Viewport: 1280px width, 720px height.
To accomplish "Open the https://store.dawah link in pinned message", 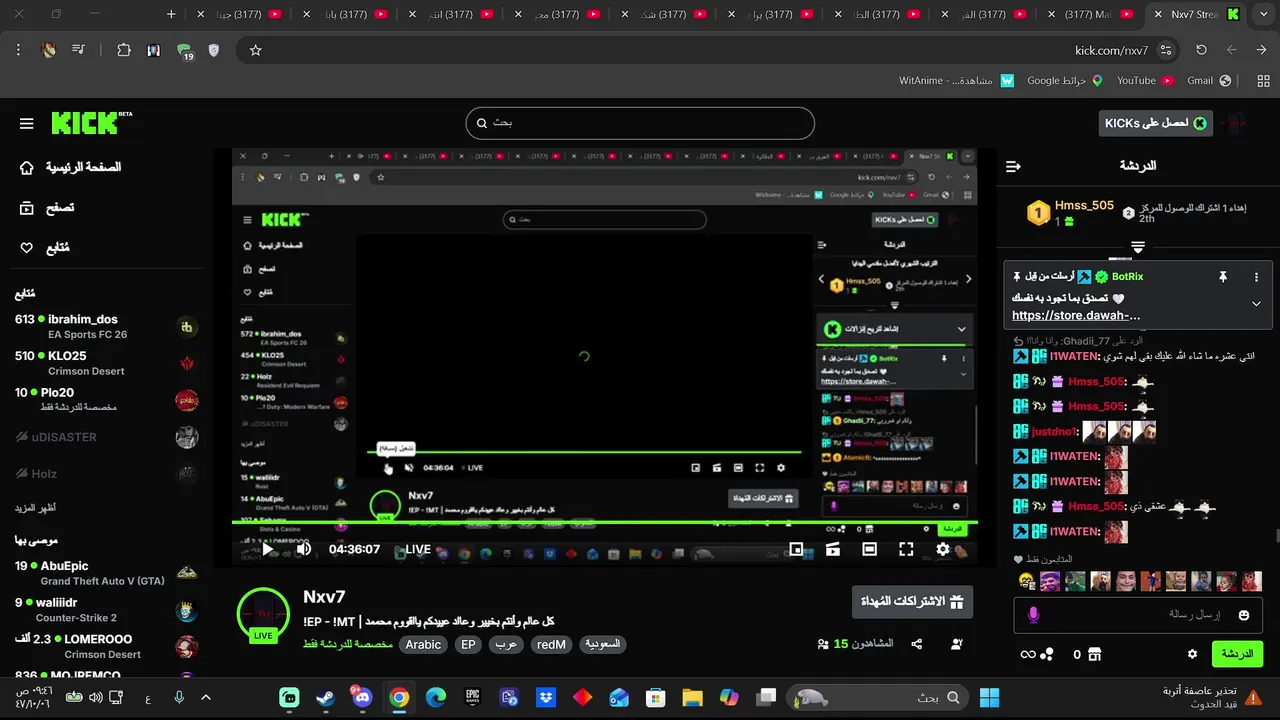I will [x=1076, y=315].
